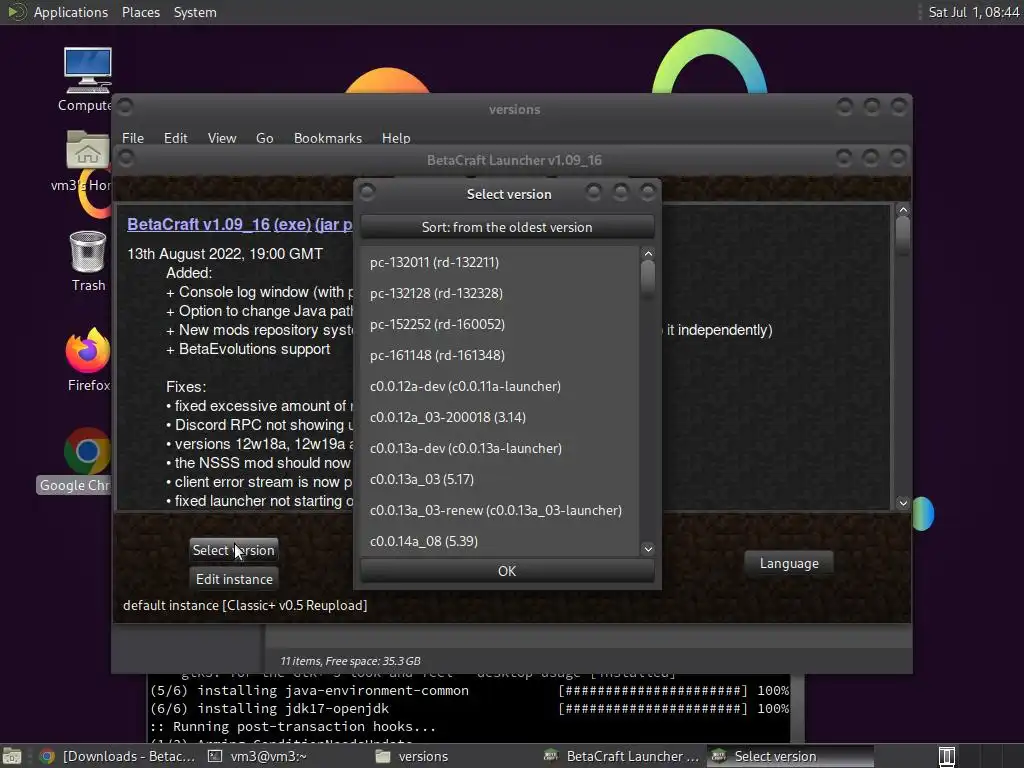Toggle sort order button from the oldest version
1024x768 pixels.
coord(507,227)
